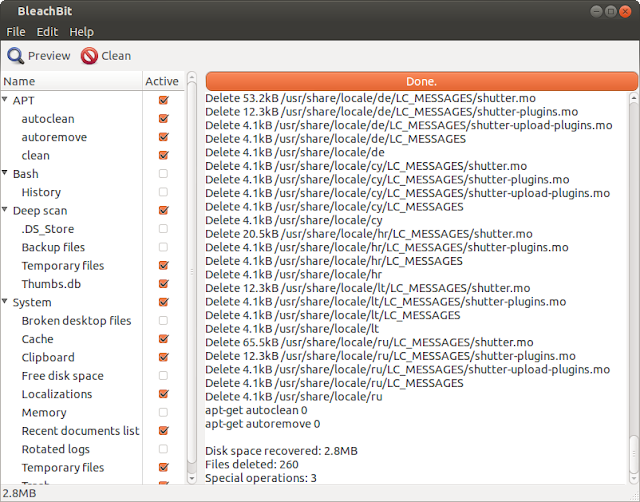Enable the Rotated logs checkbox
Image resolution: width=640 pixels, height=502 pixels.
[x=163, y=449]
